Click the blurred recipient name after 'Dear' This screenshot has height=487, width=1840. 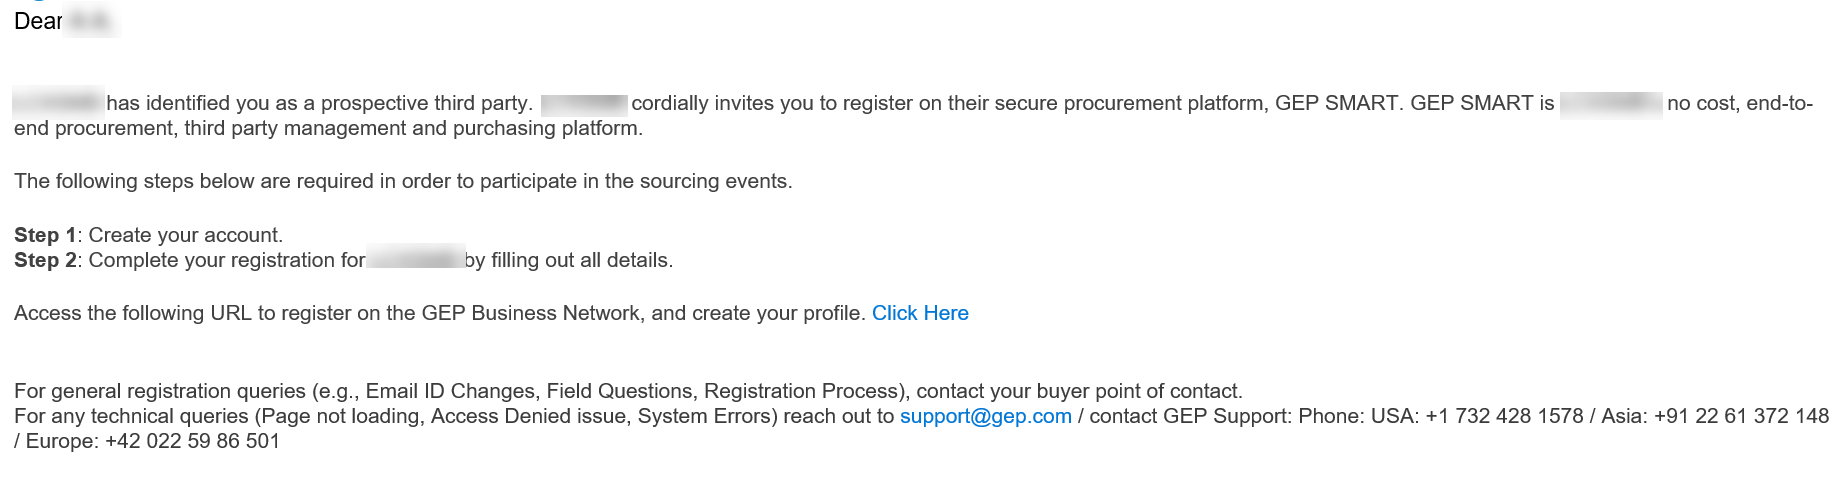(x=91, y=21)
